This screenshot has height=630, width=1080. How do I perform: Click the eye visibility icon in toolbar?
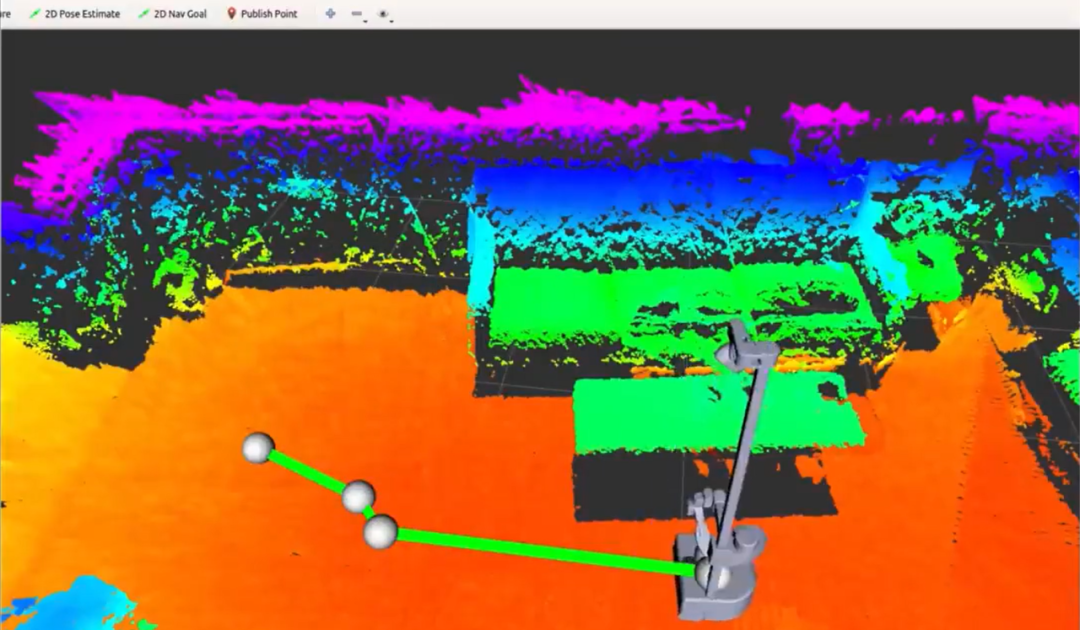(382, 14)
